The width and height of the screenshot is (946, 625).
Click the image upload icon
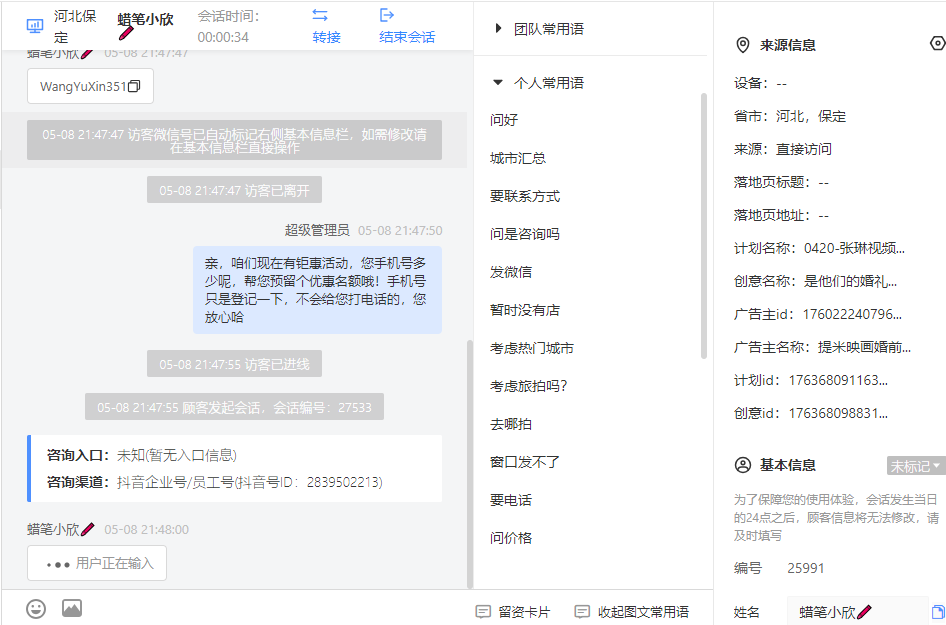point(72,608)
